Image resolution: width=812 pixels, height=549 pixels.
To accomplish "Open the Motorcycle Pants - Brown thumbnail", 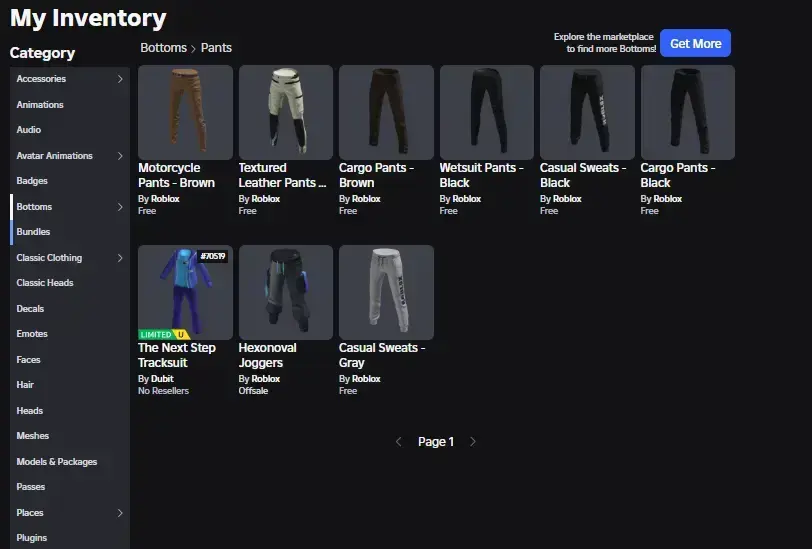I will point(185,112).
